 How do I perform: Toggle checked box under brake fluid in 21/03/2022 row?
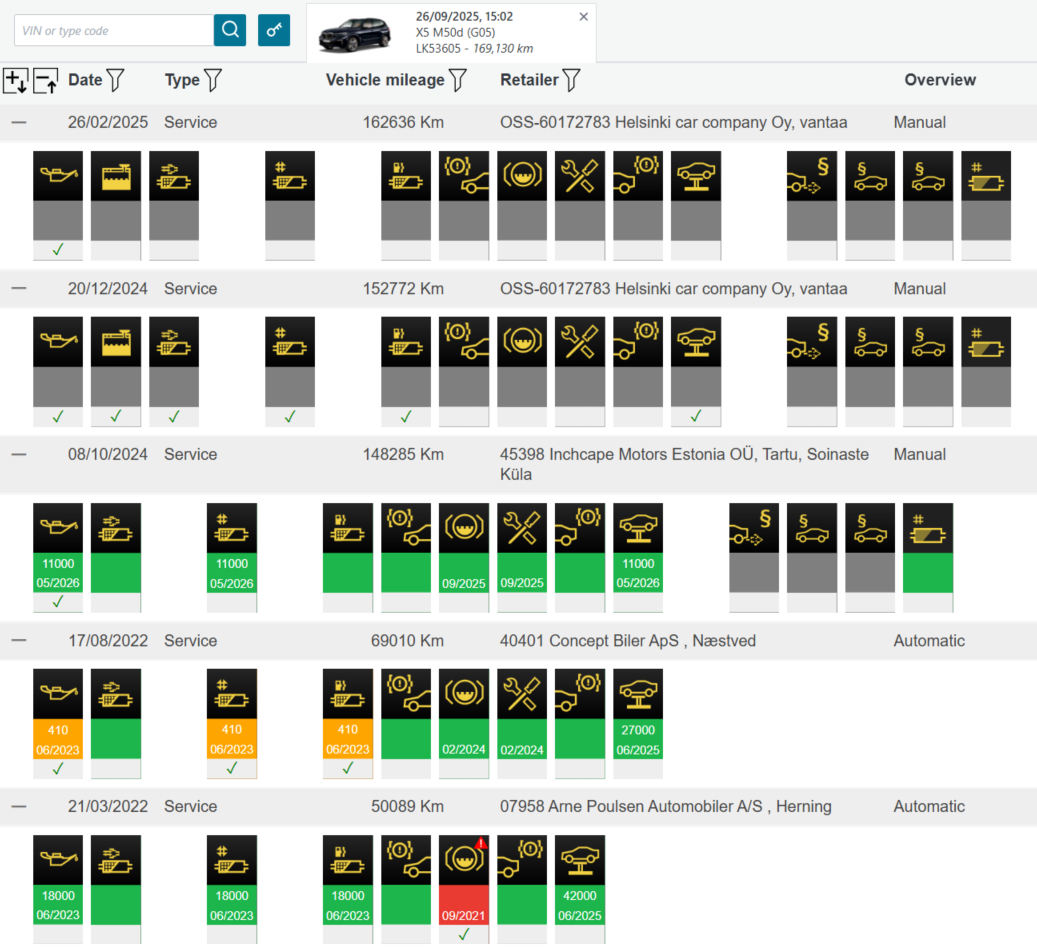(x=464, y=935)
